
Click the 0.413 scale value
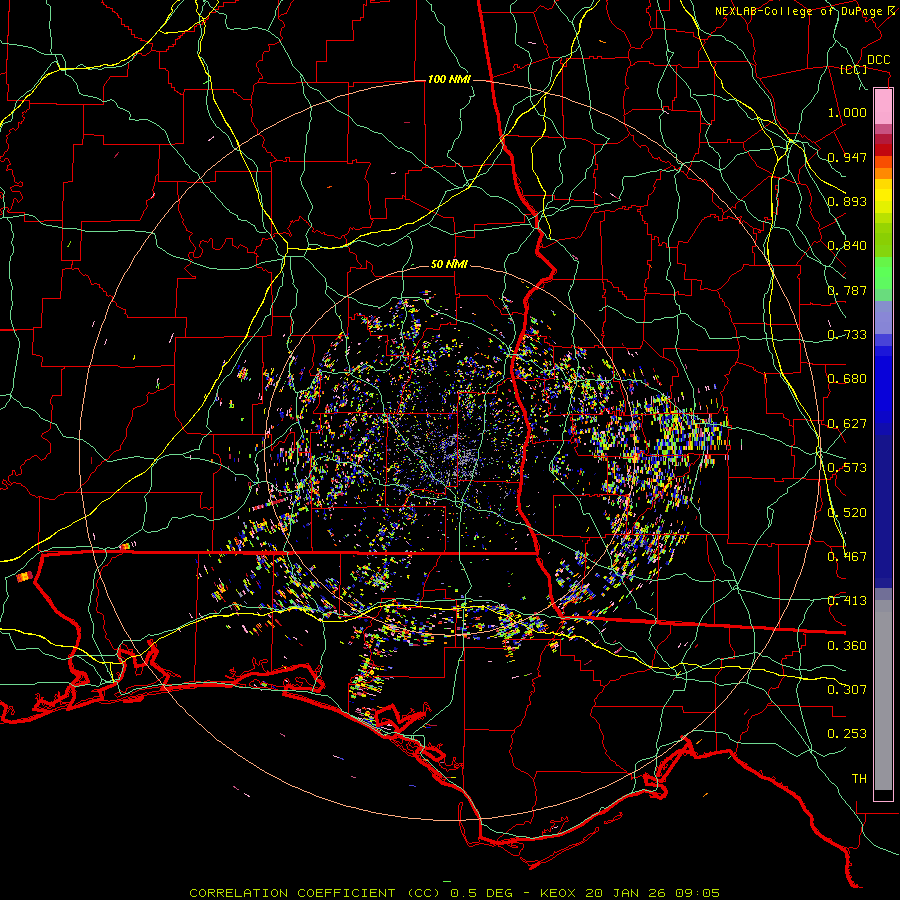point(847,601)
